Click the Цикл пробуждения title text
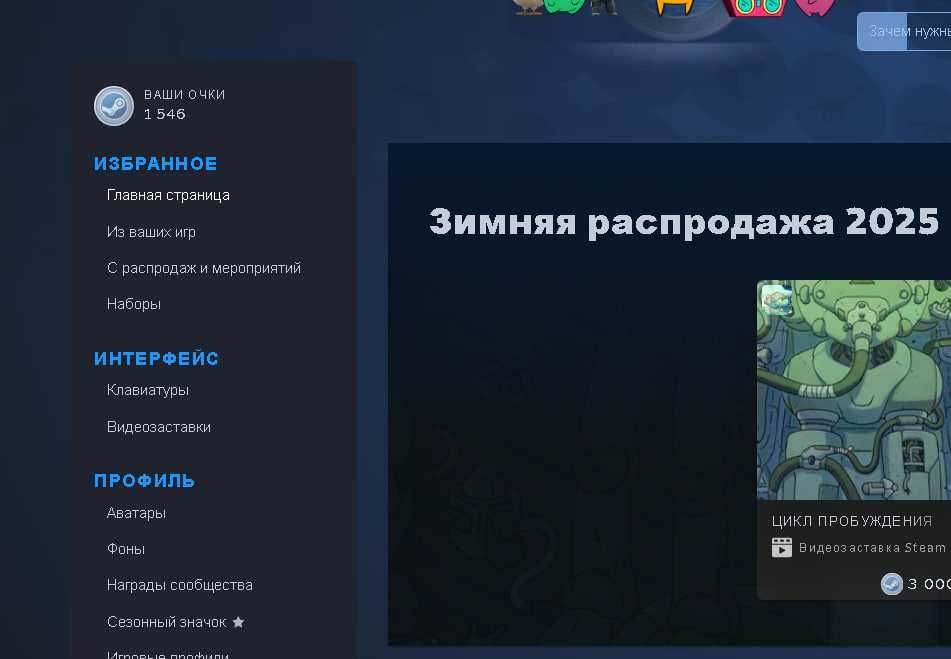 852,521
